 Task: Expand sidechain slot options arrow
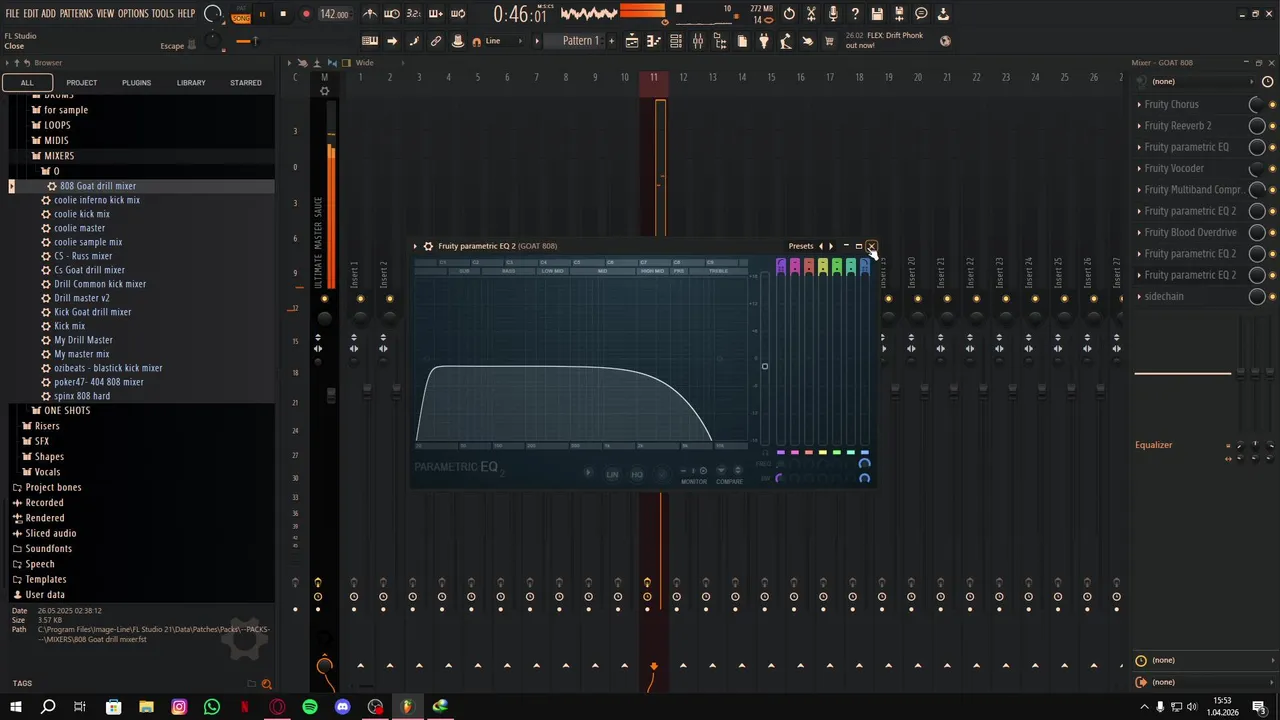pos(1139,297)
